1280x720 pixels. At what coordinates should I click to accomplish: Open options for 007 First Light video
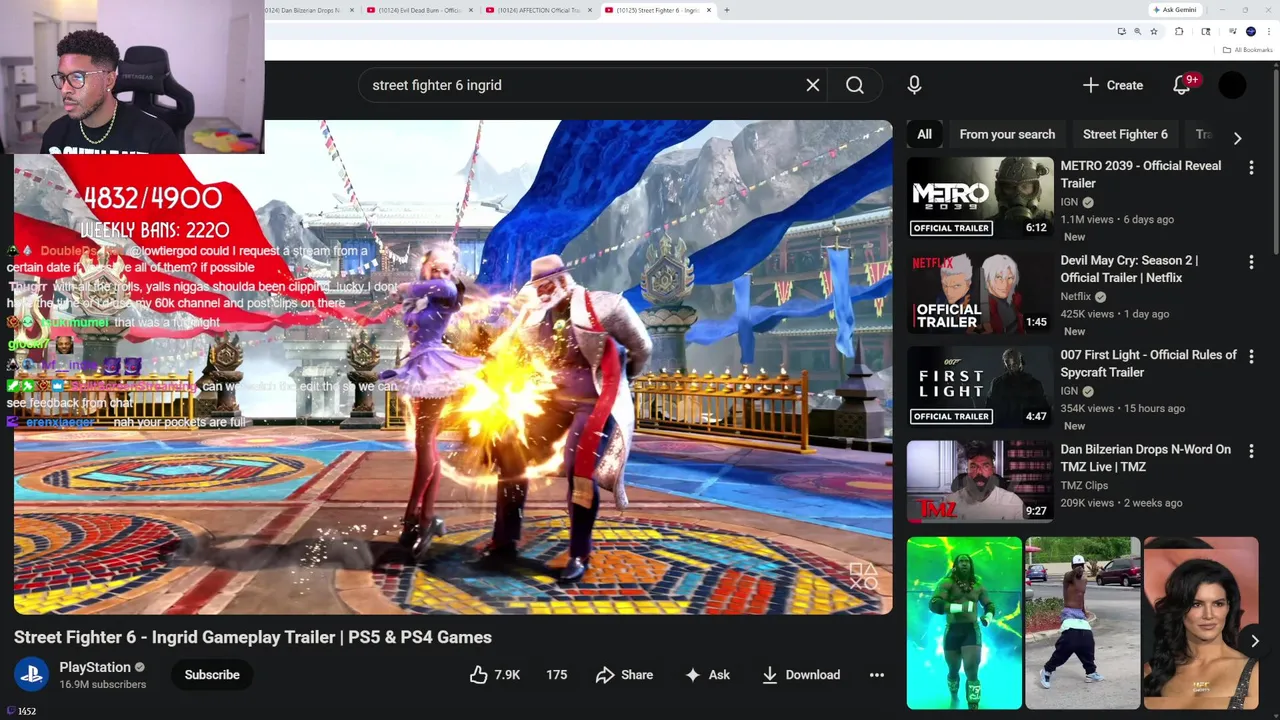[x=1251, y=356]
